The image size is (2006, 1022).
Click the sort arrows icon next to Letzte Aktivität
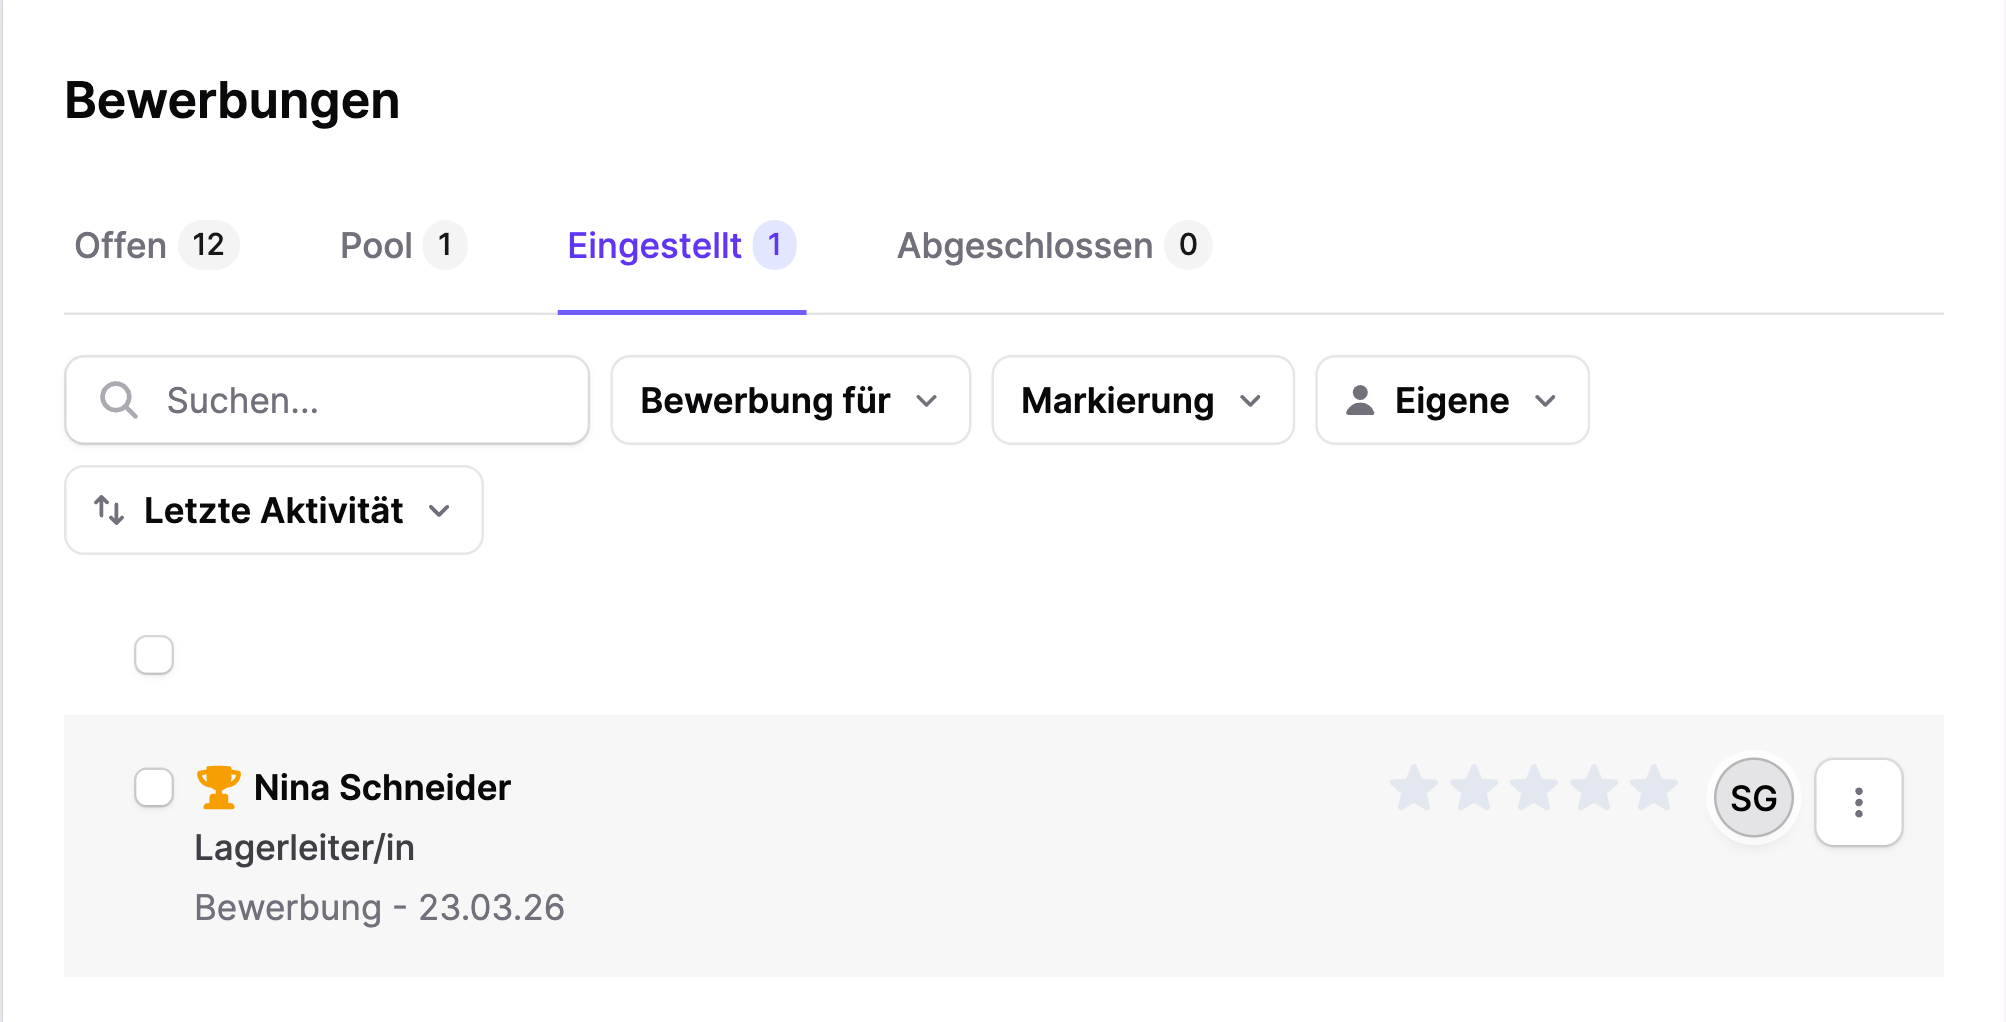110,510
